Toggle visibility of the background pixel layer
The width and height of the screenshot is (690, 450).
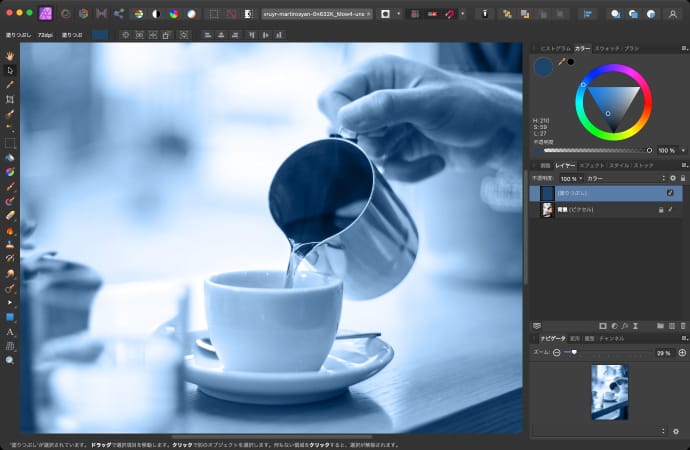tap(670, 210)
